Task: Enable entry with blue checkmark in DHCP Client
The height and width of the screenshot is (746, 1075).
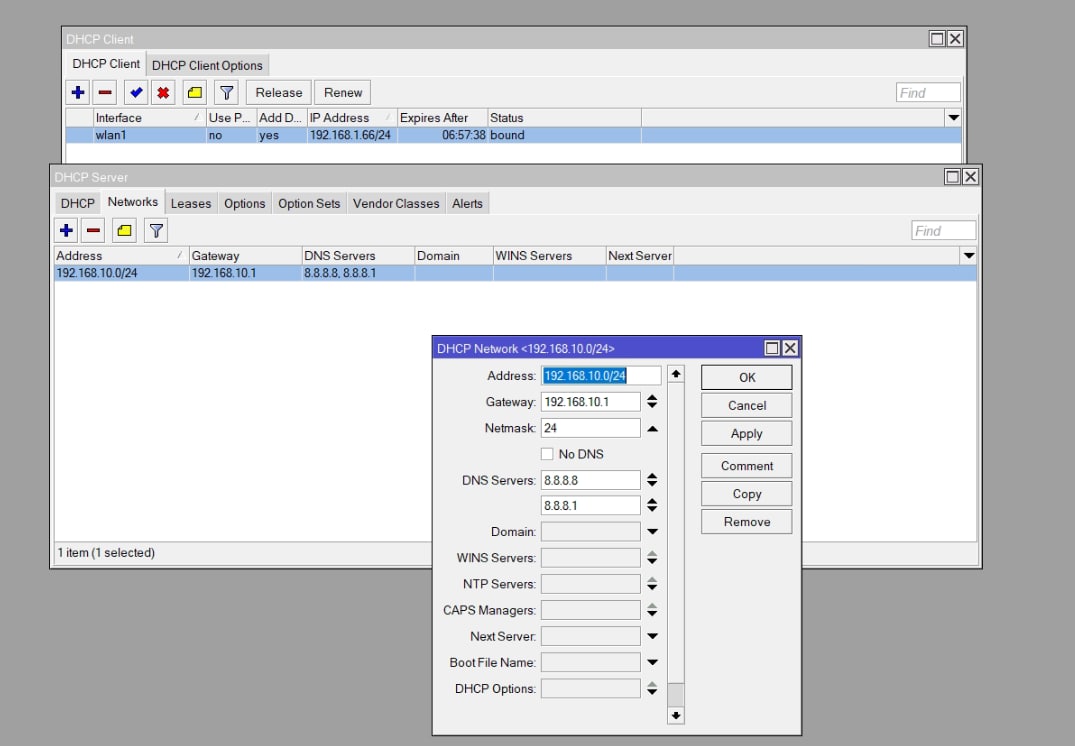Action: click(136, 93)
